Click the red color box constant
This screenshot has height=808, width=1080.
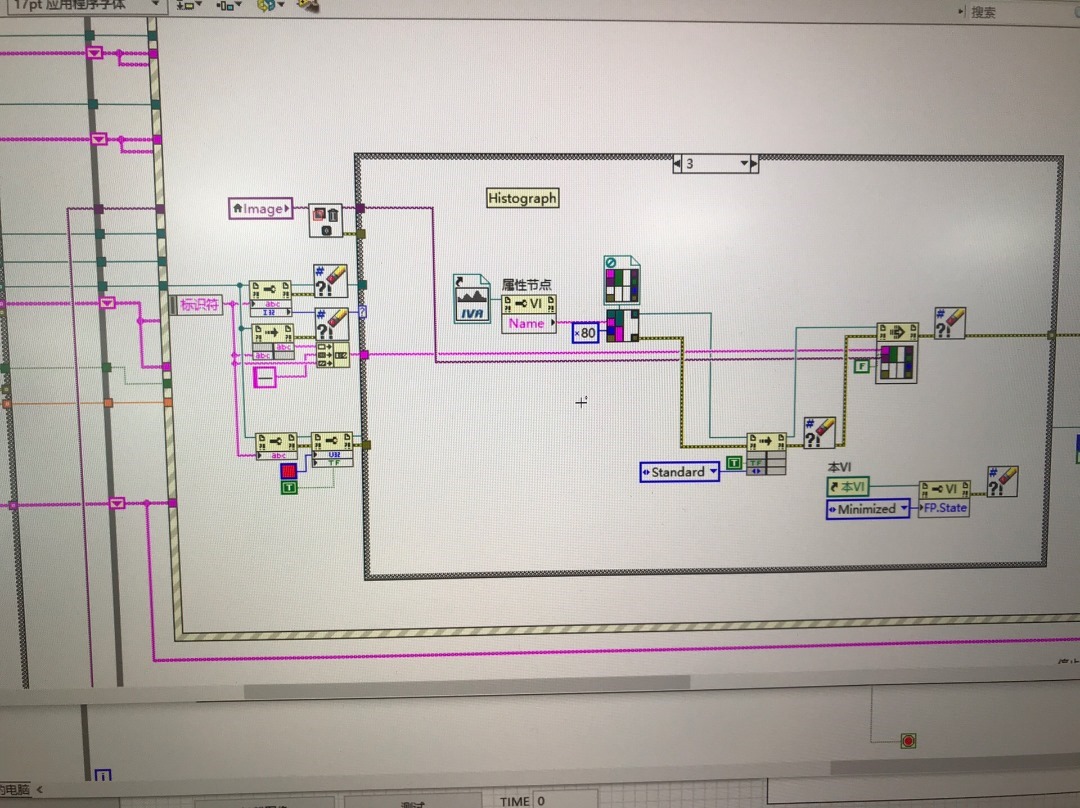click(x=289, y=470)
